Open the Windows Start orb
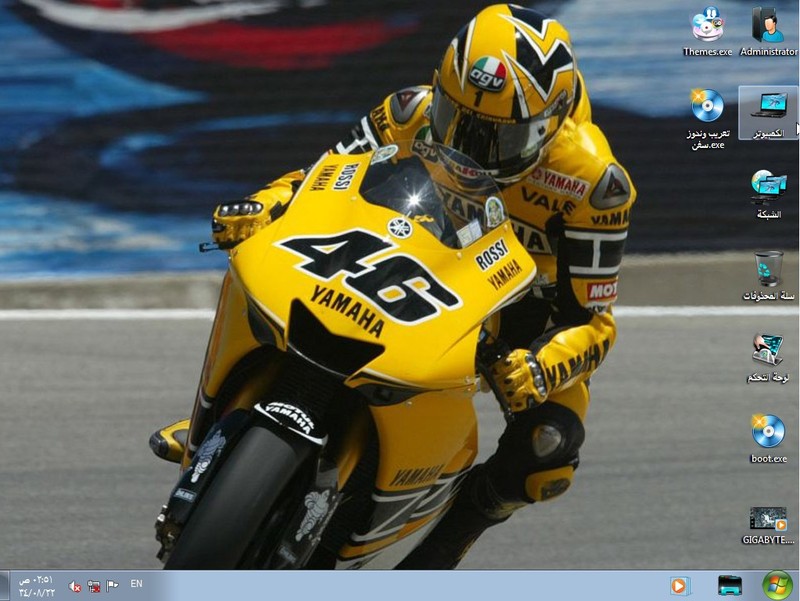The image size is (800, 601). click(x=777, y=586)
